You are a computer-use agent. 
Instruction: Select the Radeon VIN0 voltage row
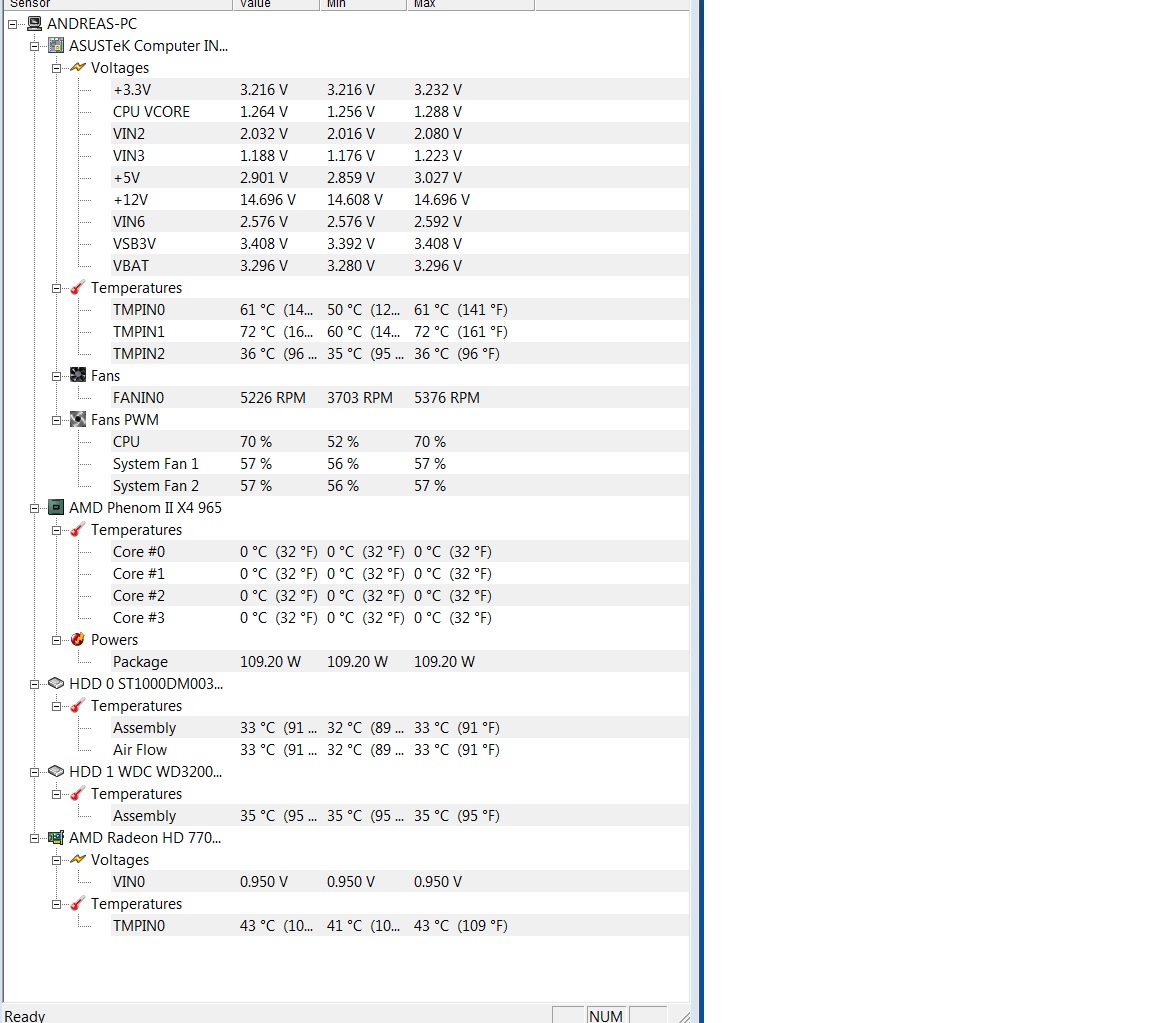[400, 882]
